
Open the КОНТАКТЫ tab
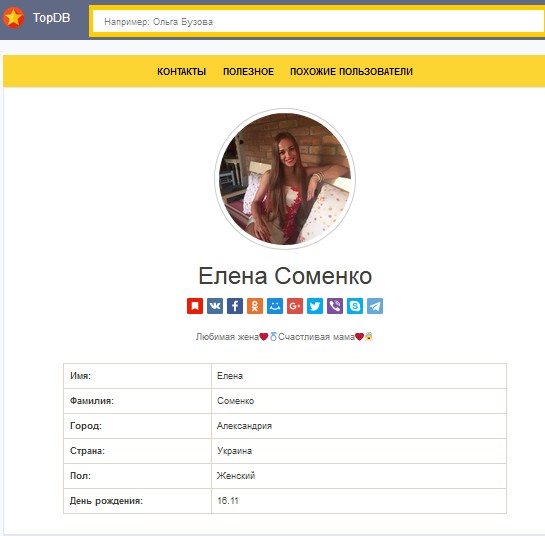[x=181, y=72]
